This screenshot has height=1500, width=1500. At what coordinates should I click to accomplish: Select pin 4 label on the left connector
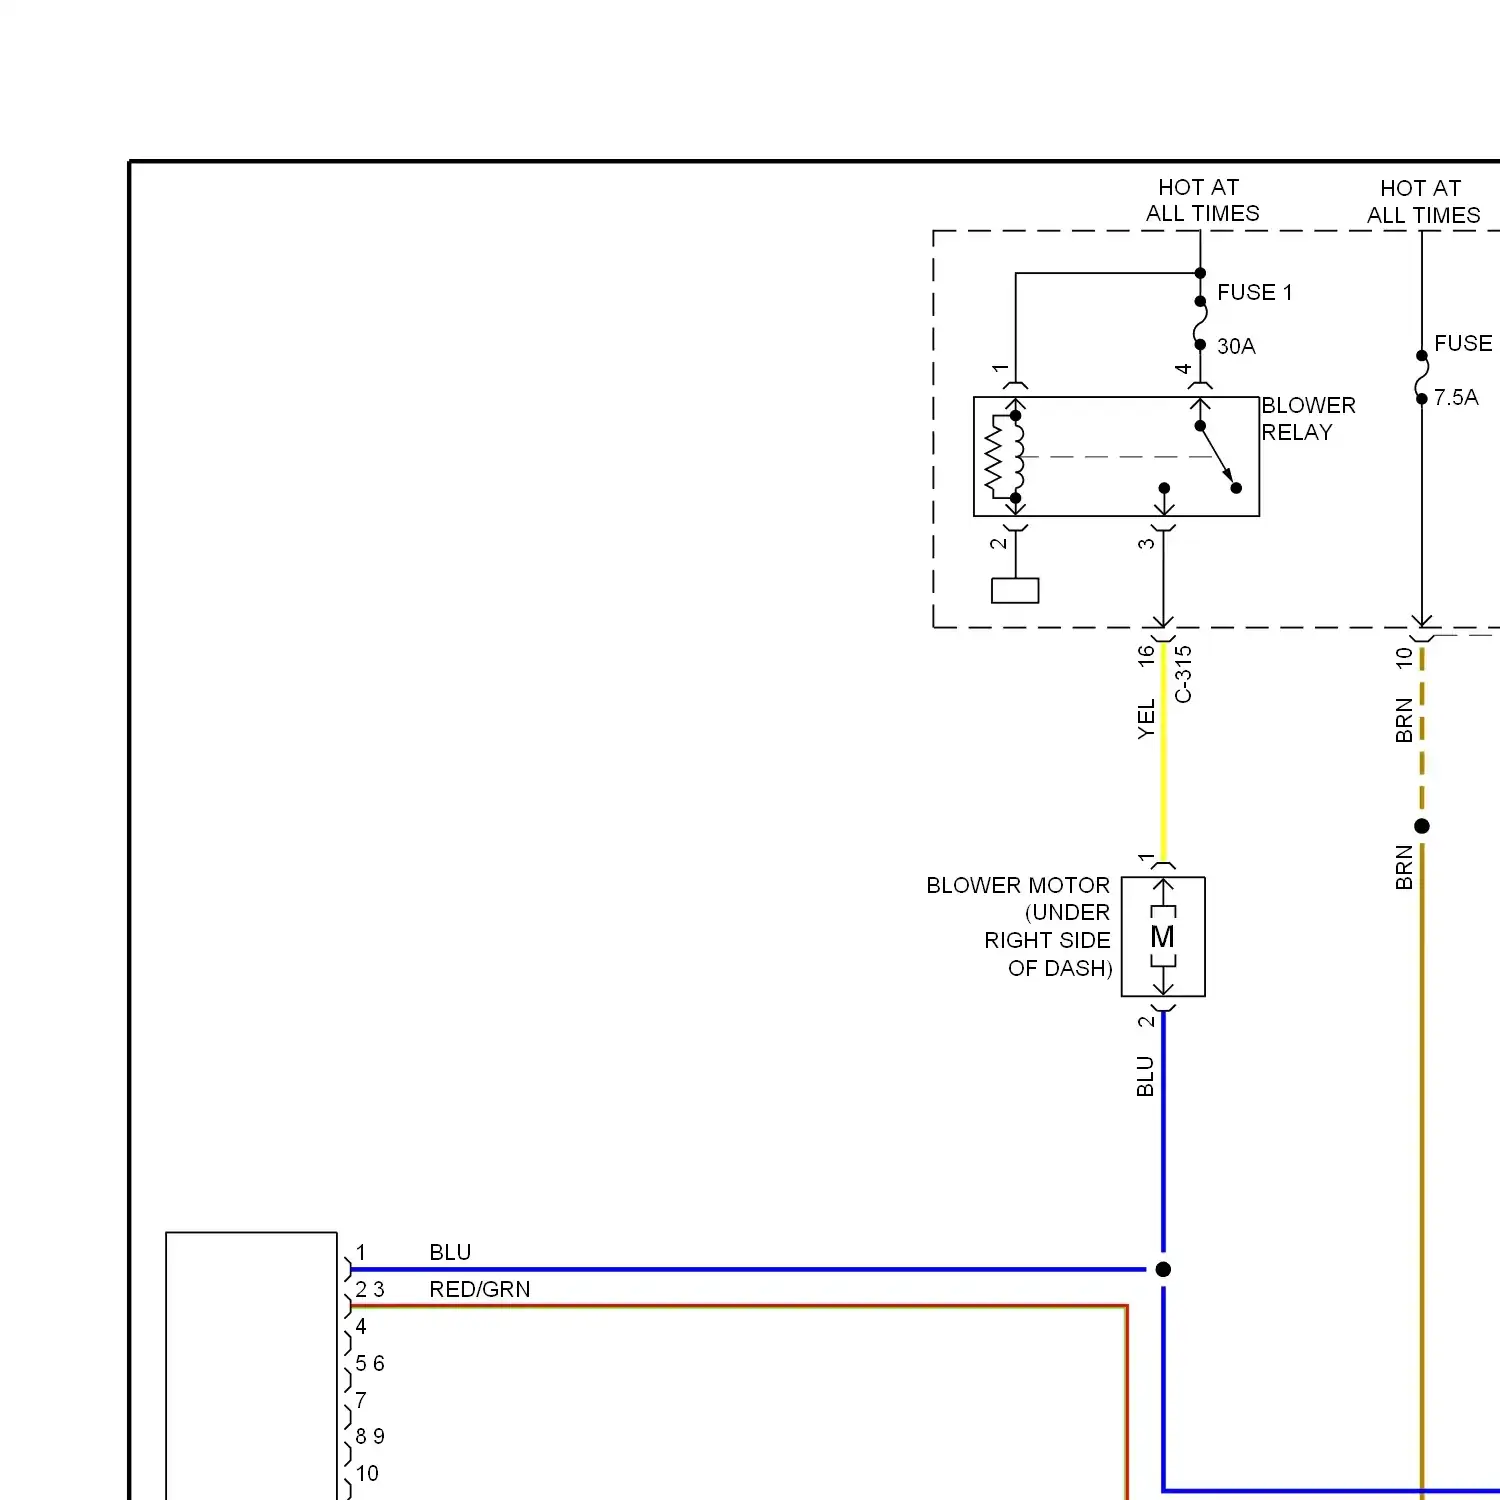(x=361, y=1326)
